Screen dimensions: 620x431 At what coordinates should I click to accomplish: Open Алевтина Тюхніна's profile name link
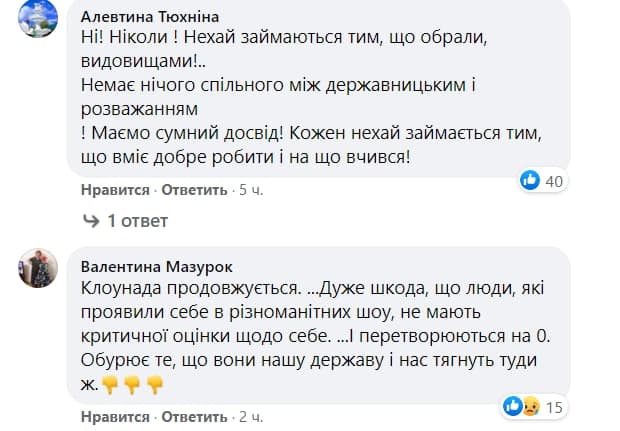[x=149, y=16]
